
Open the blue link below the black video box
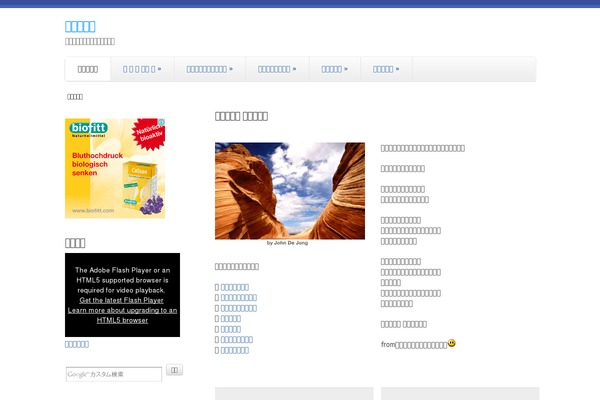click(x=77, y=344)
